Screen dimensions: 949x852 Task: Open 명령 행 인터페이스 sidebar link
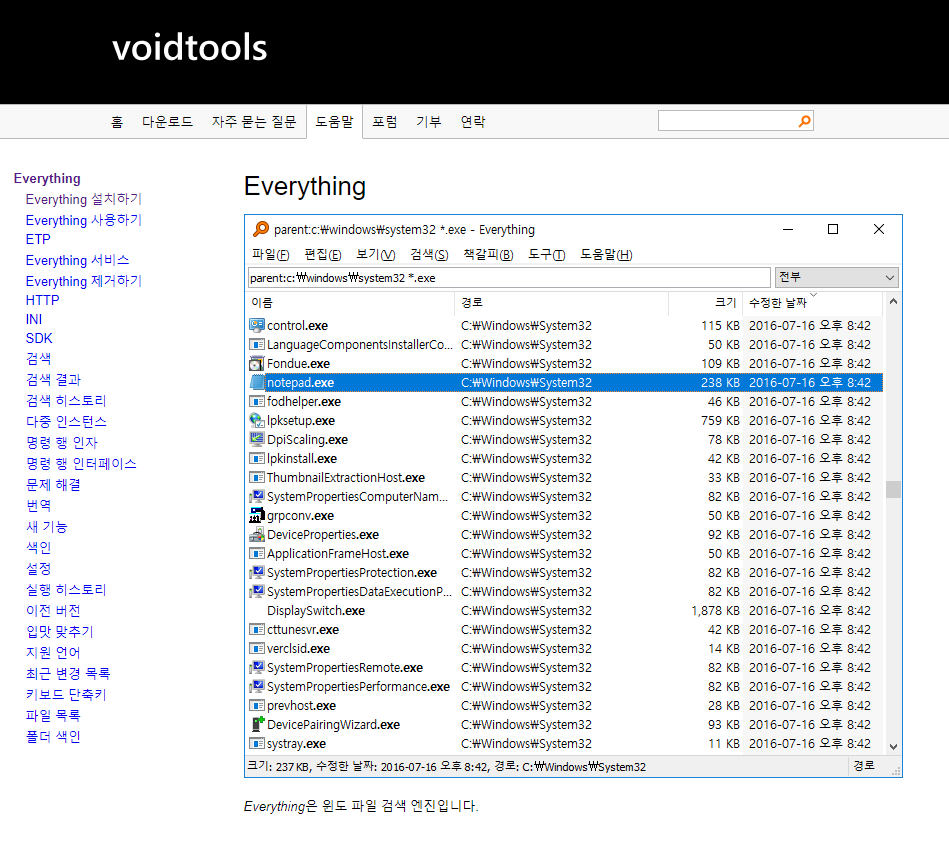81,464
